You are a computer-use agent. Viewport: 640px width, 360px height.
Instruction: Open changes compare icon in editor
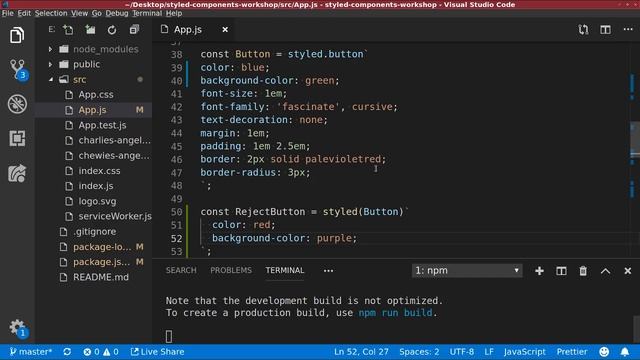(x=583, y=29)
